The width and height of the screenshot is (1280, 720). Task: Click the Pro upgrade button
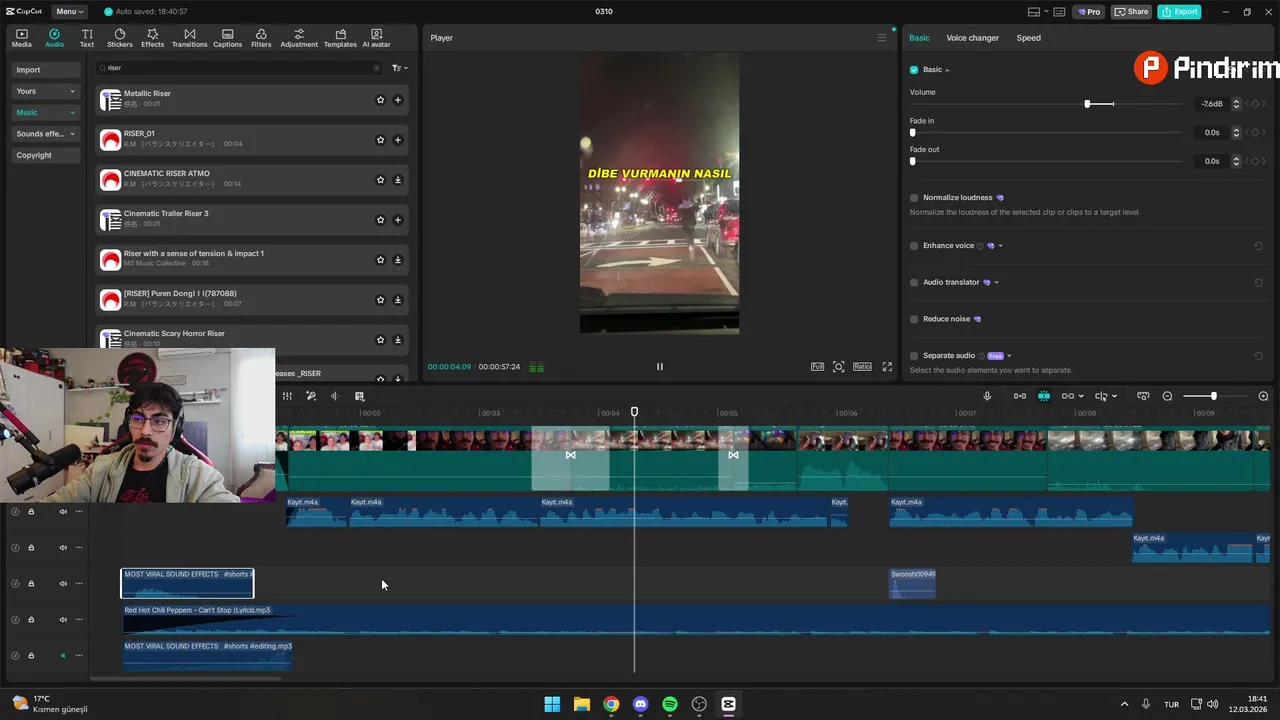(x=1089, y=12)
